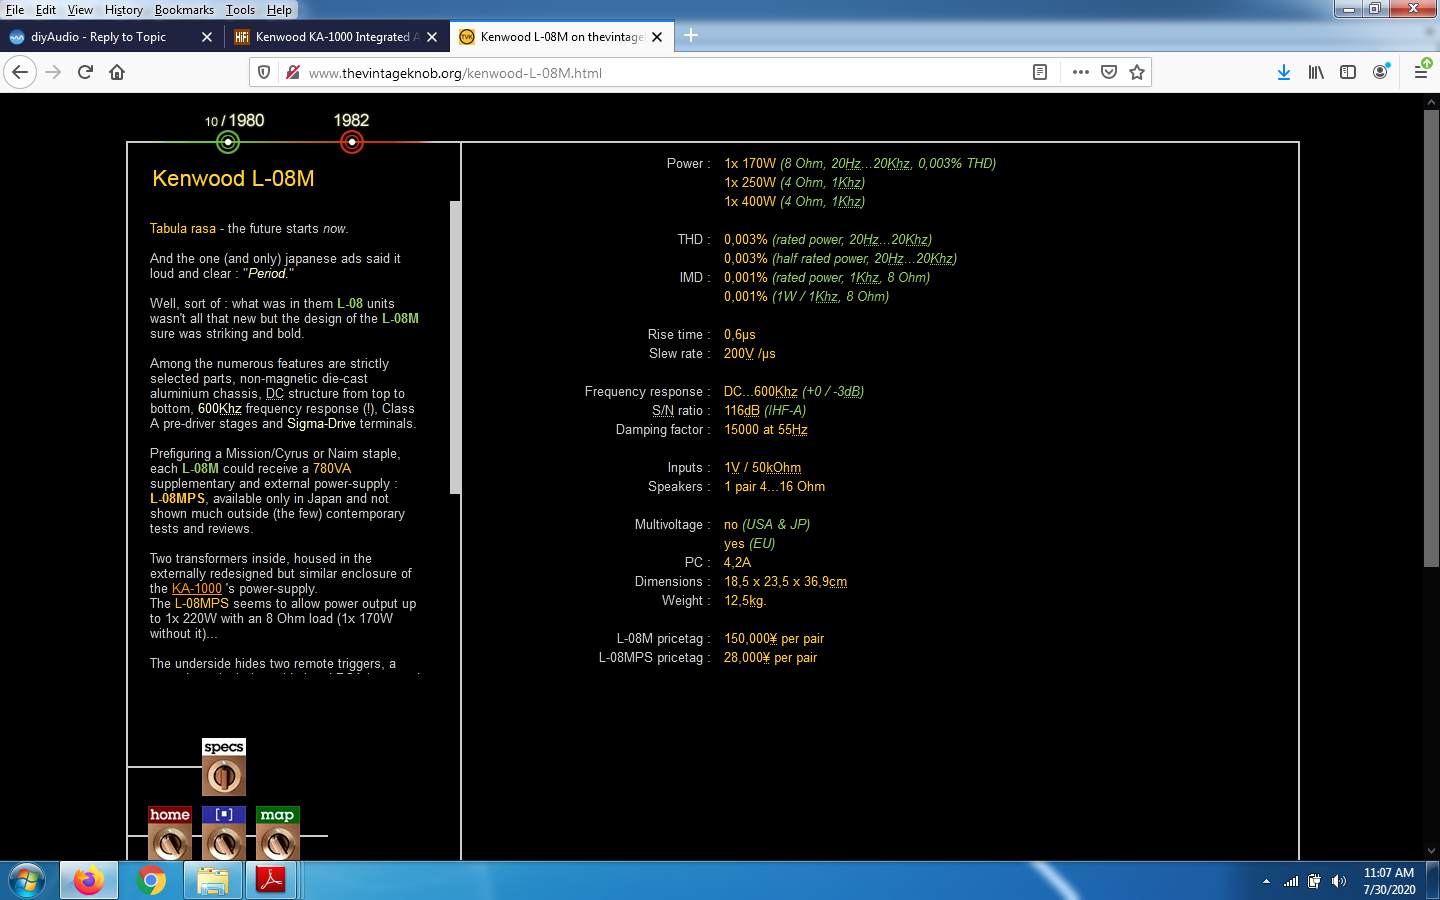Click the '28,000¥ per pair' price value

click(771, 657)
